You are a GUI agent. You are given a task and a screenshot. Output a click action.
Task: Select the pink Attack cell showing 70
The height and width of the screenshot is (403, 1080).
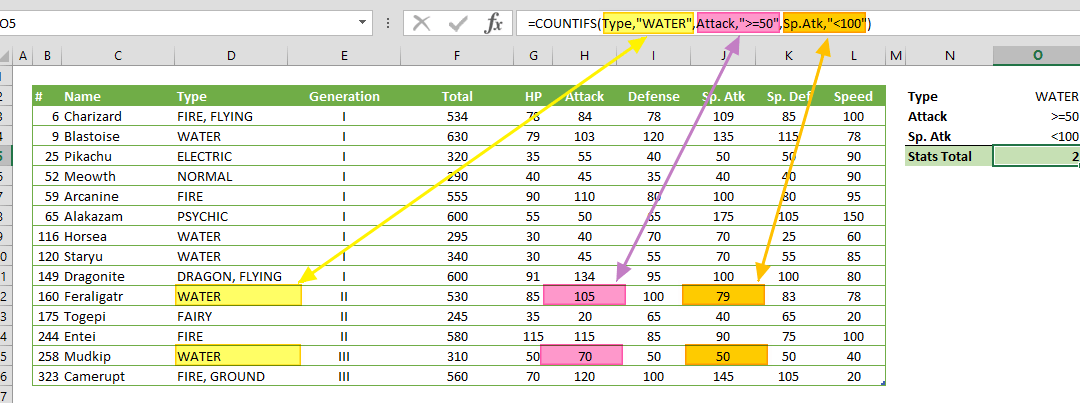[582, 355]
